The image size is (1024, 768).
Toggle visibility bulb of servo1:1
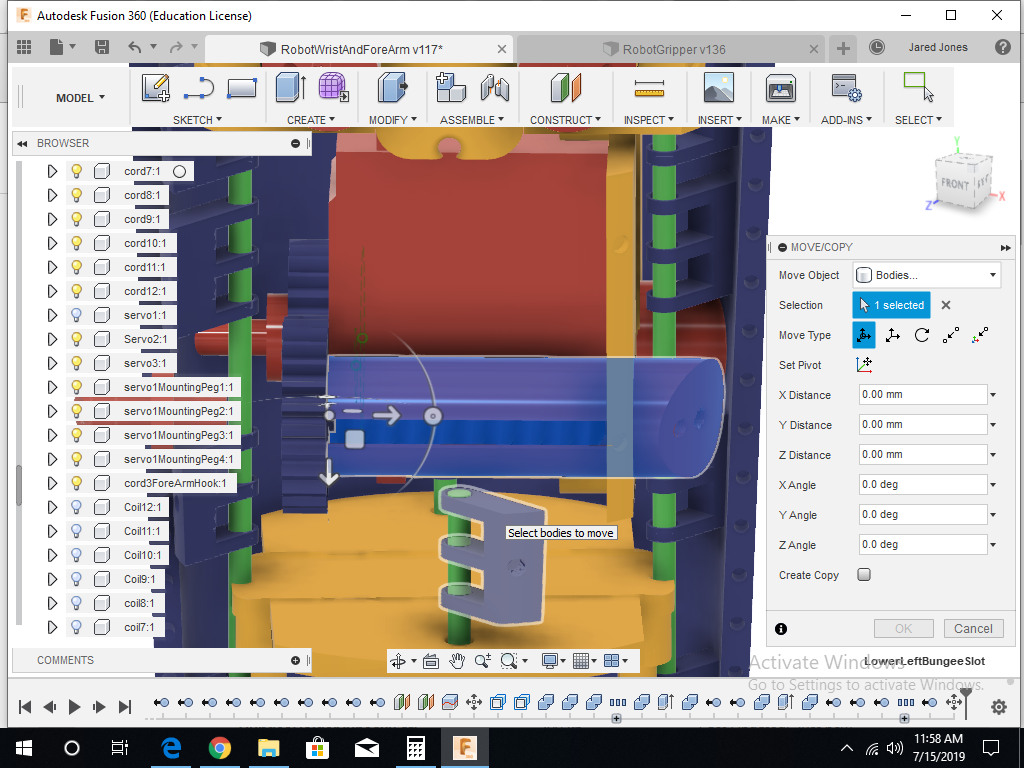[x=76, y=315]
